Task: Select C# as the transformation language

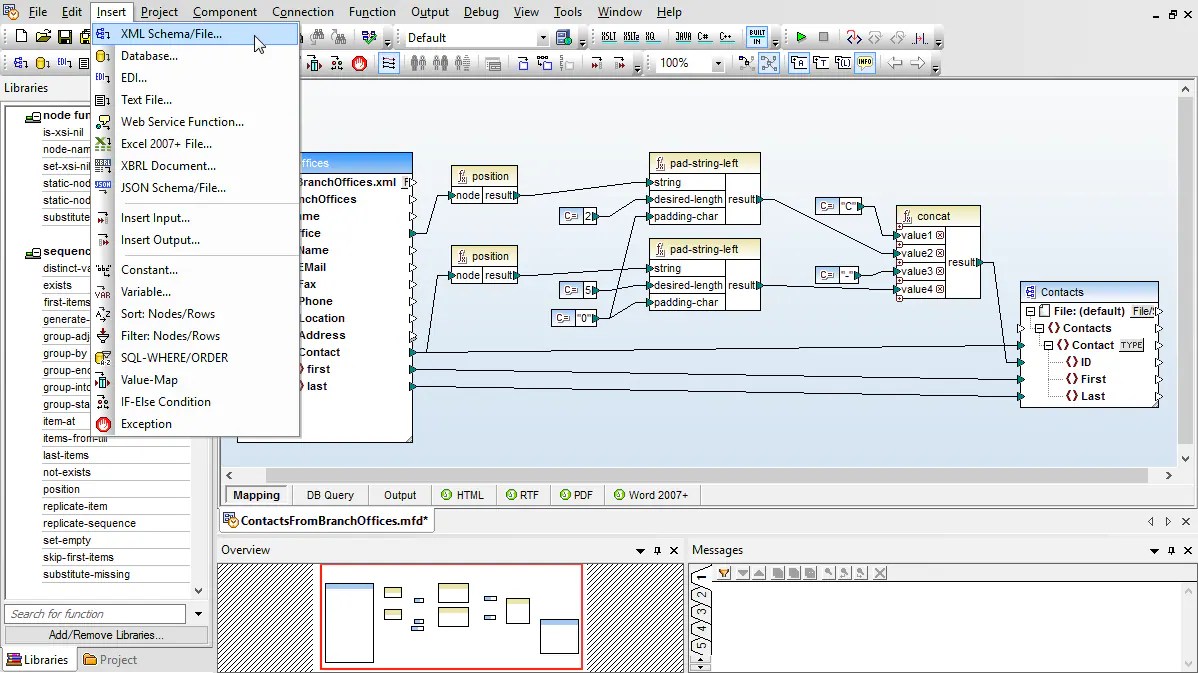Action: (705, 38)
